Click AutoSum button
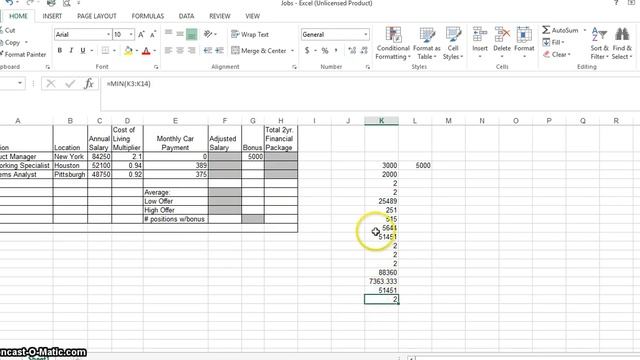 tap(560, 30)
